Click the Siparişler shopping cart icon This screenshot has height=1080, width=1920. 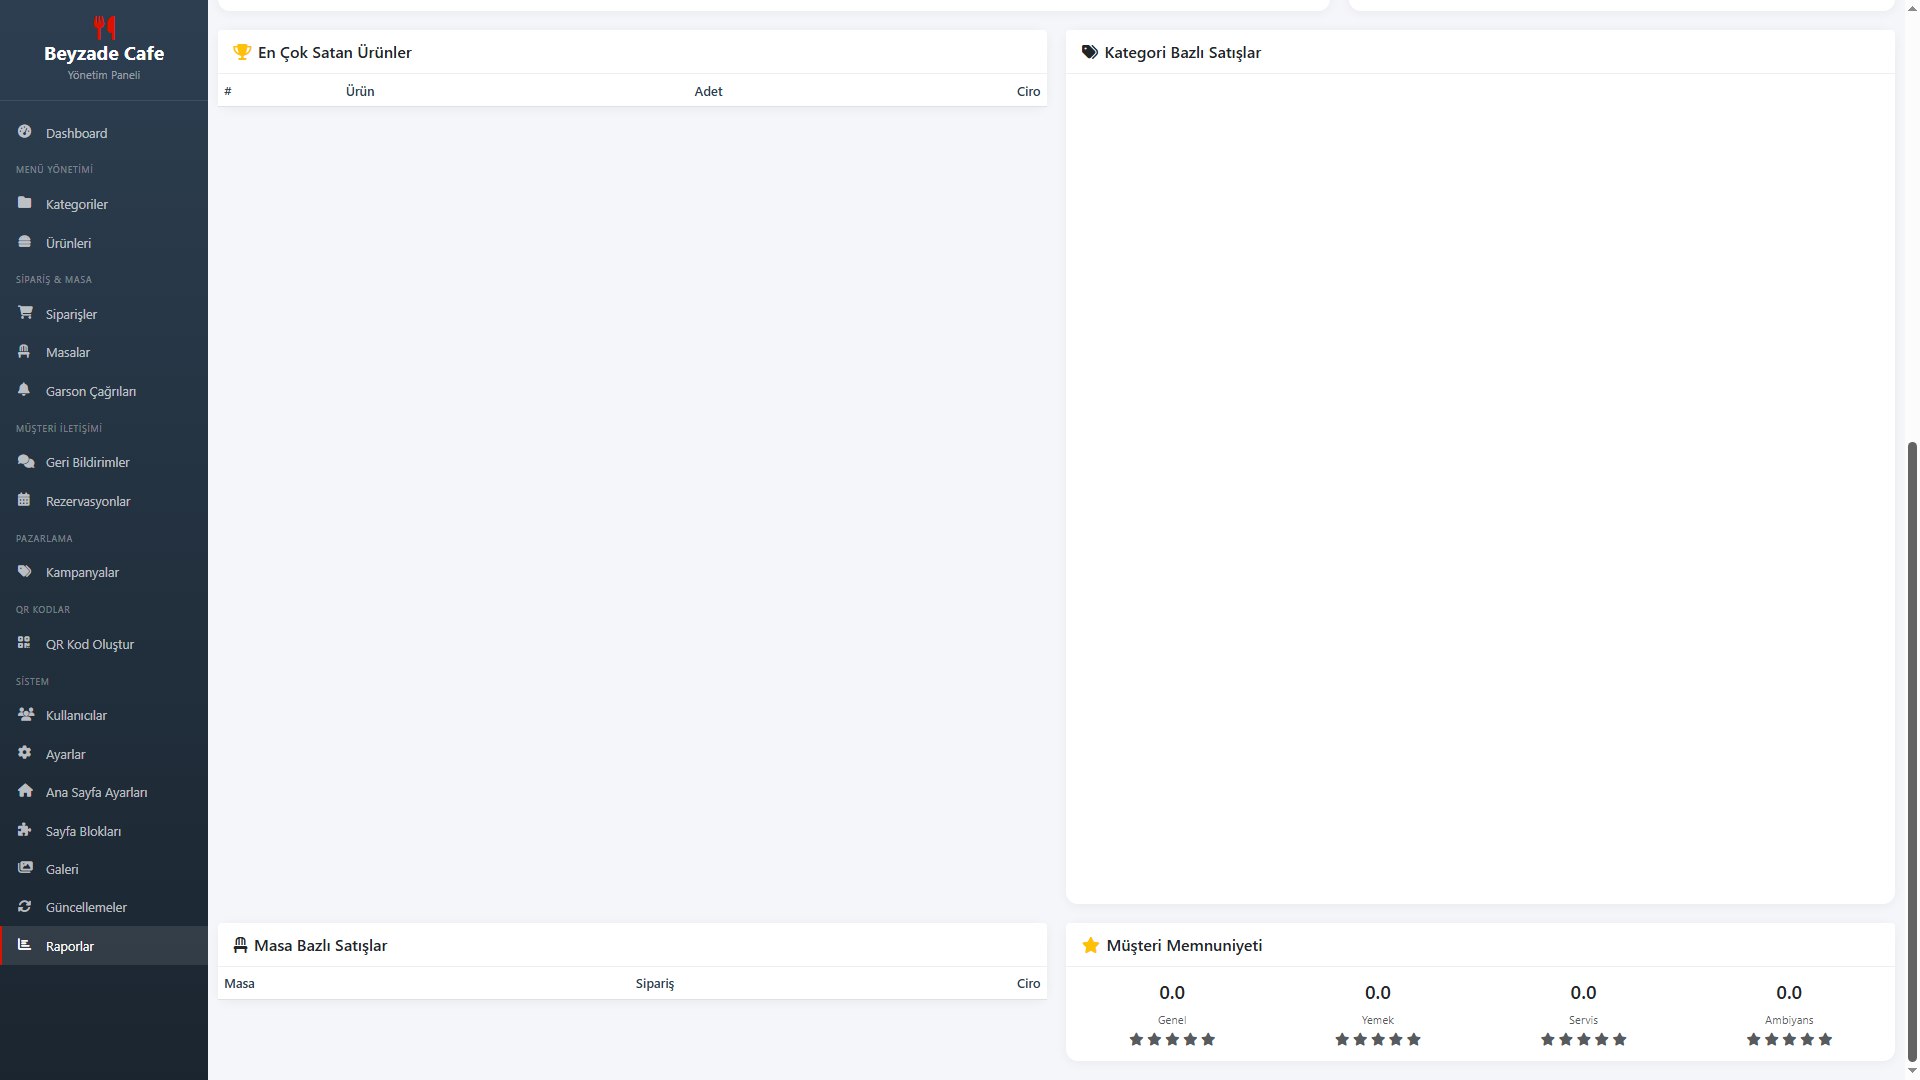pyautogui.click(x=25, y=313)
